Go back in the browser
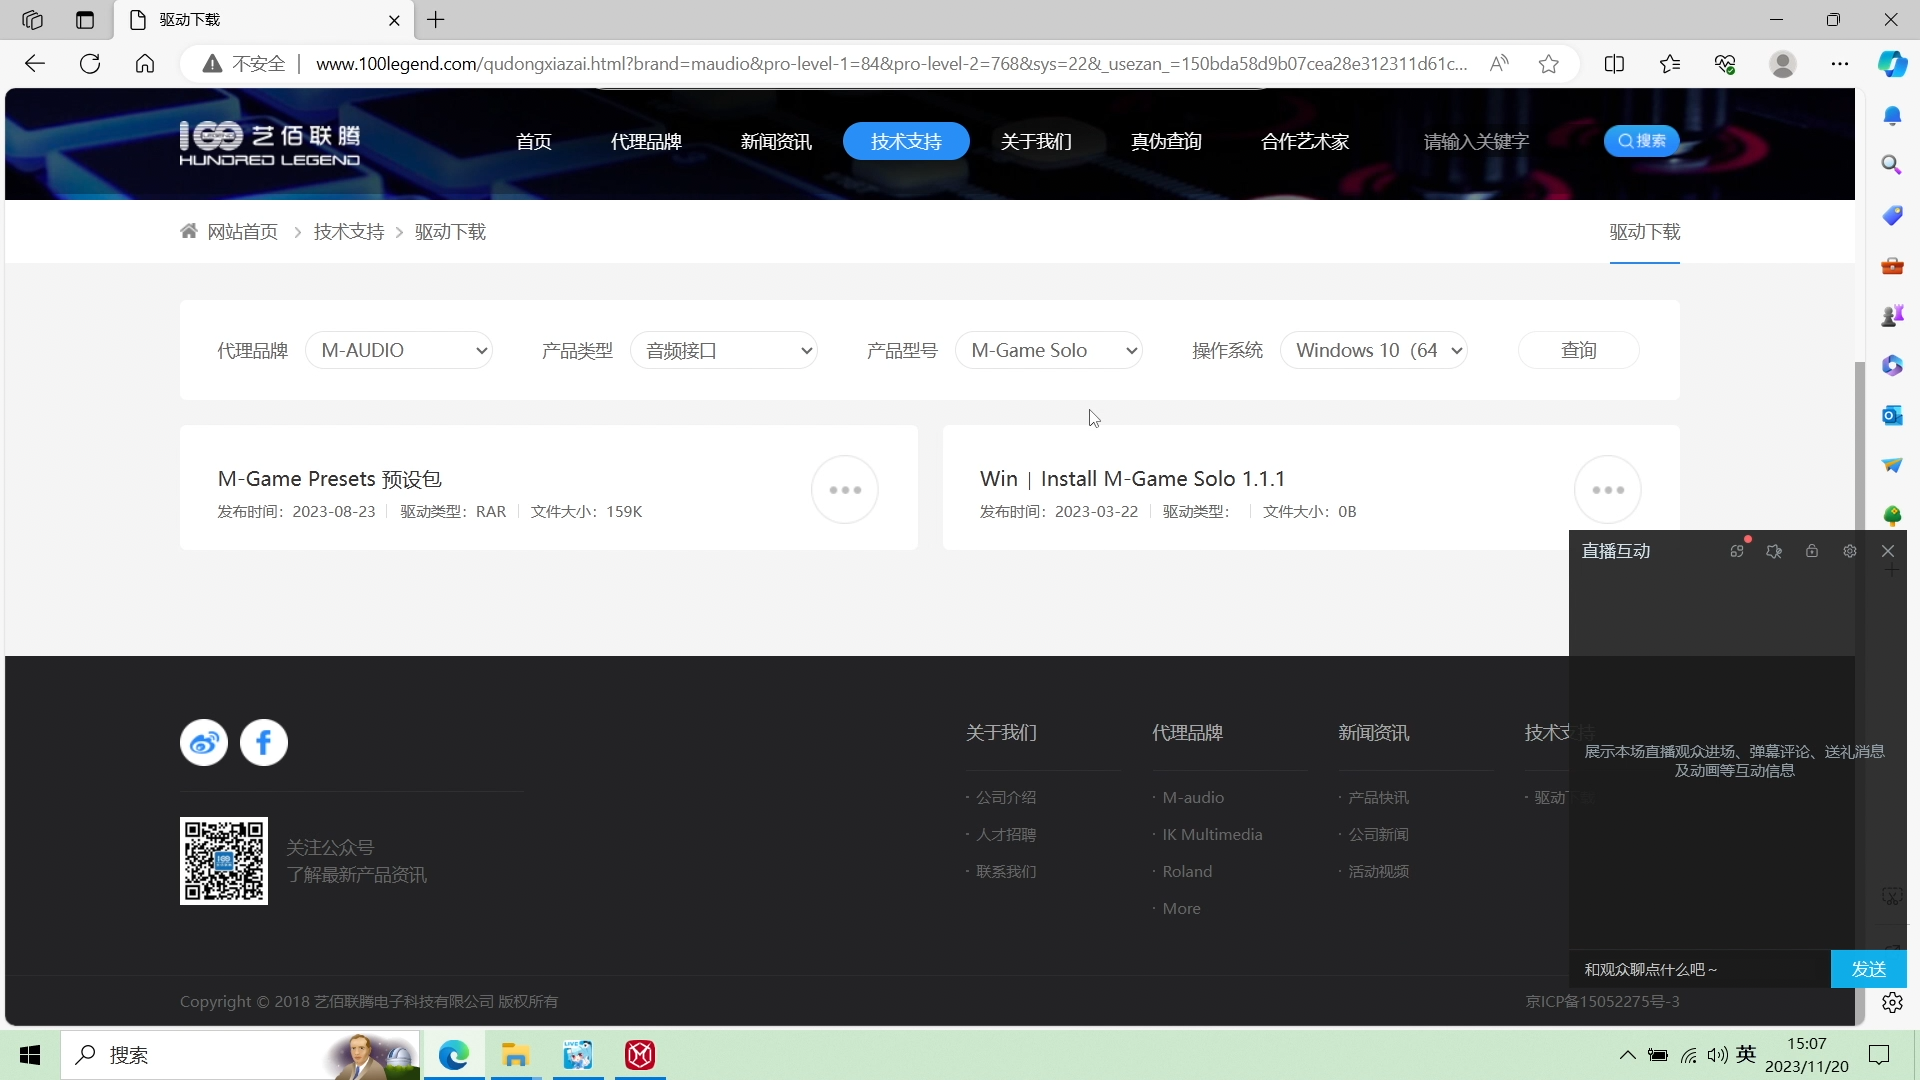Screen dimensions: 1920x1080 coord(35,64)
